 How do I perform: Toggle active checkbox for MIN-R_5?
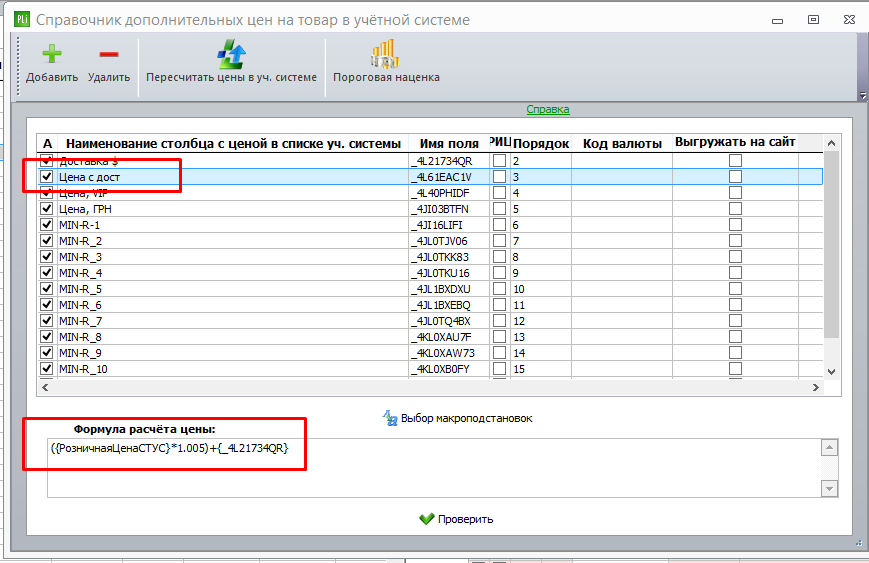pyautogui.click(x=47, y=289)
